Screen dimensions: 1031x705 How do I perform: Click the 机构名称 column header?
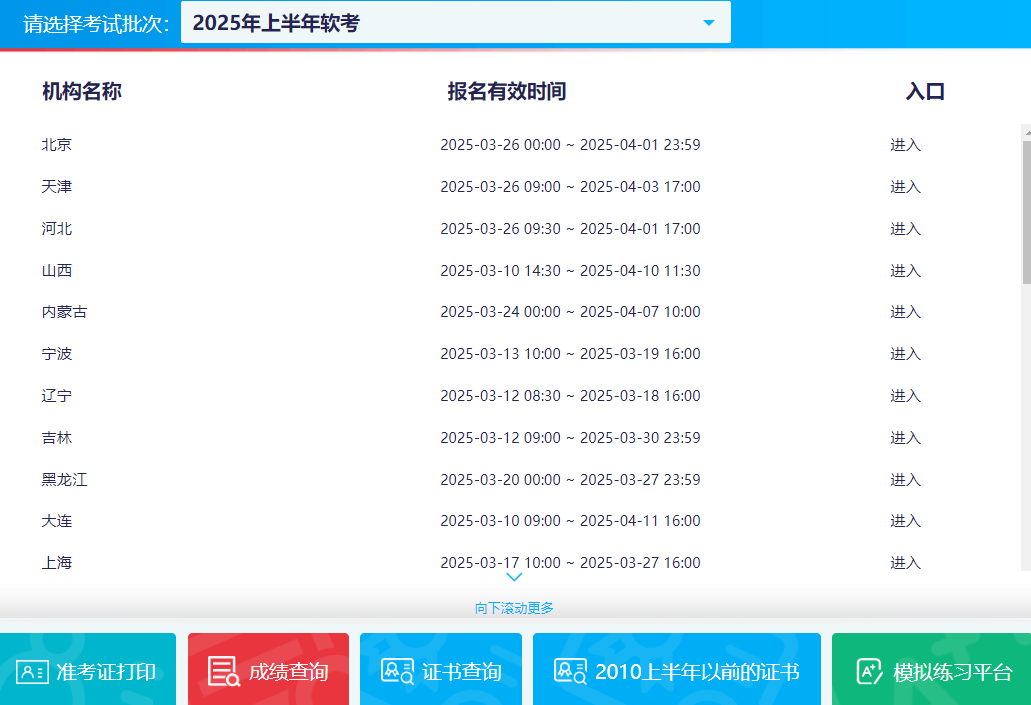coord(82,91)
